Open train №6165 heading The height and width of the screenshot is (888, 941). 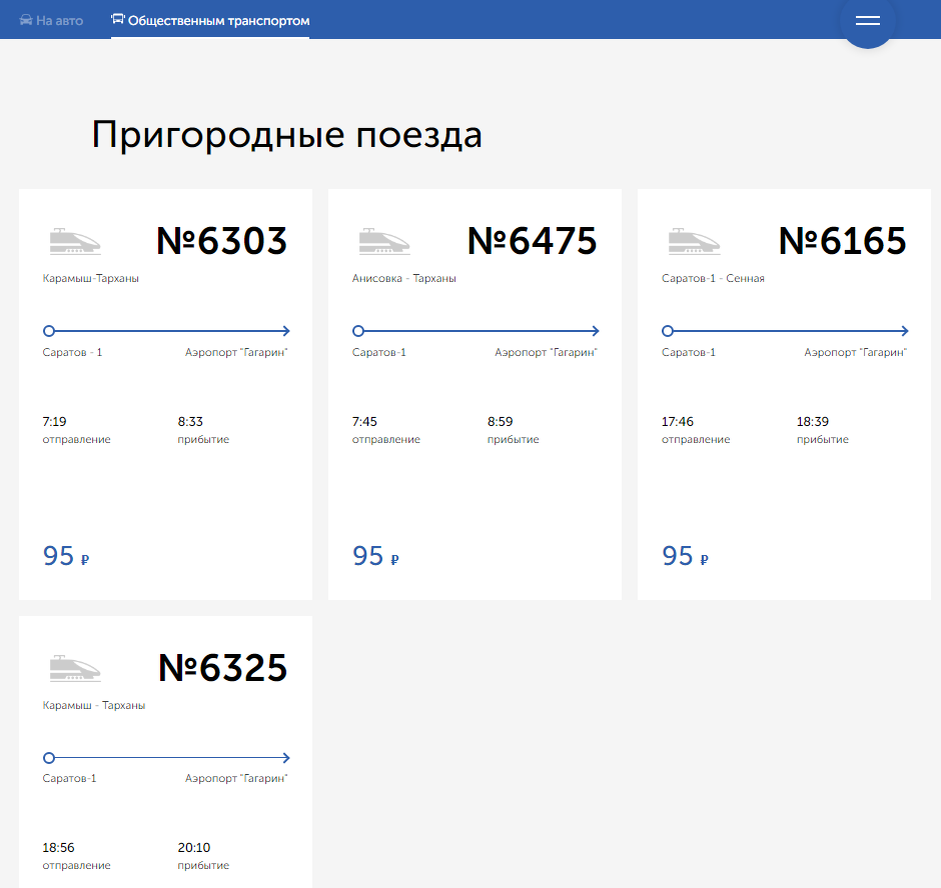pyautogui.click(x=842, y=241)
